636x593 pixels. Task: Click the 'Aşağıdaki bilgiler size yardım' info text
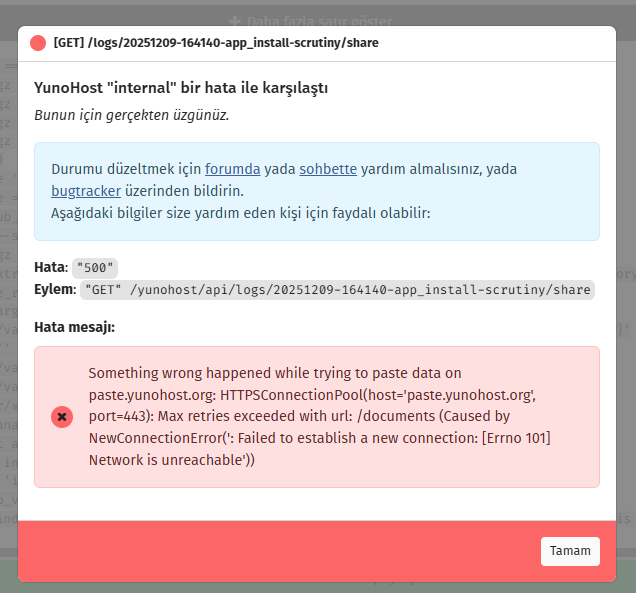coord(240,212)
